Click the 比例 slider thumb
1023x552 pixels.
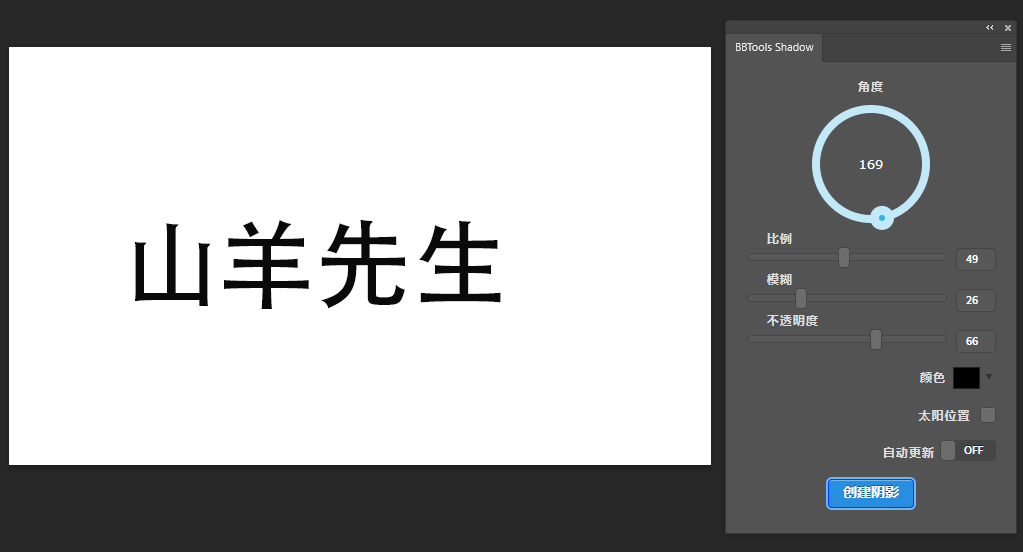(x=844, y=257)
